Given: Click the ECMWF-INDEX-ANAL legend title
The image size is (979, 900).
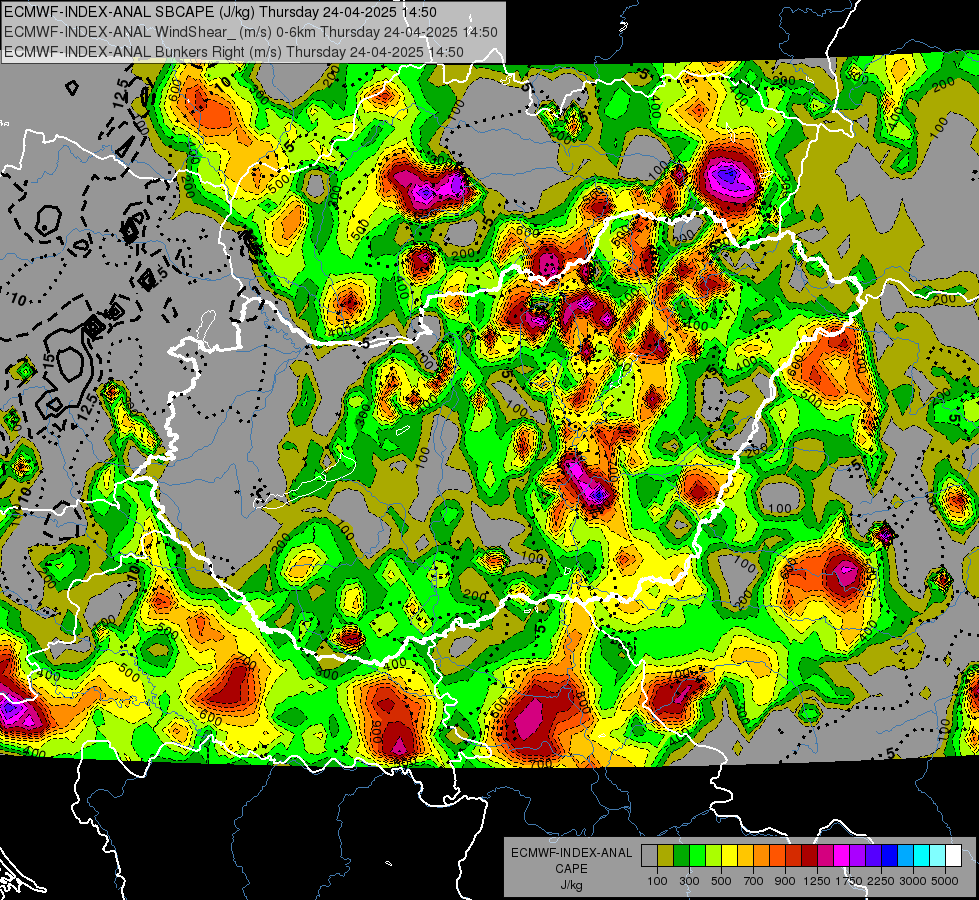Looking at the screenshot, I should coord(572,853).
